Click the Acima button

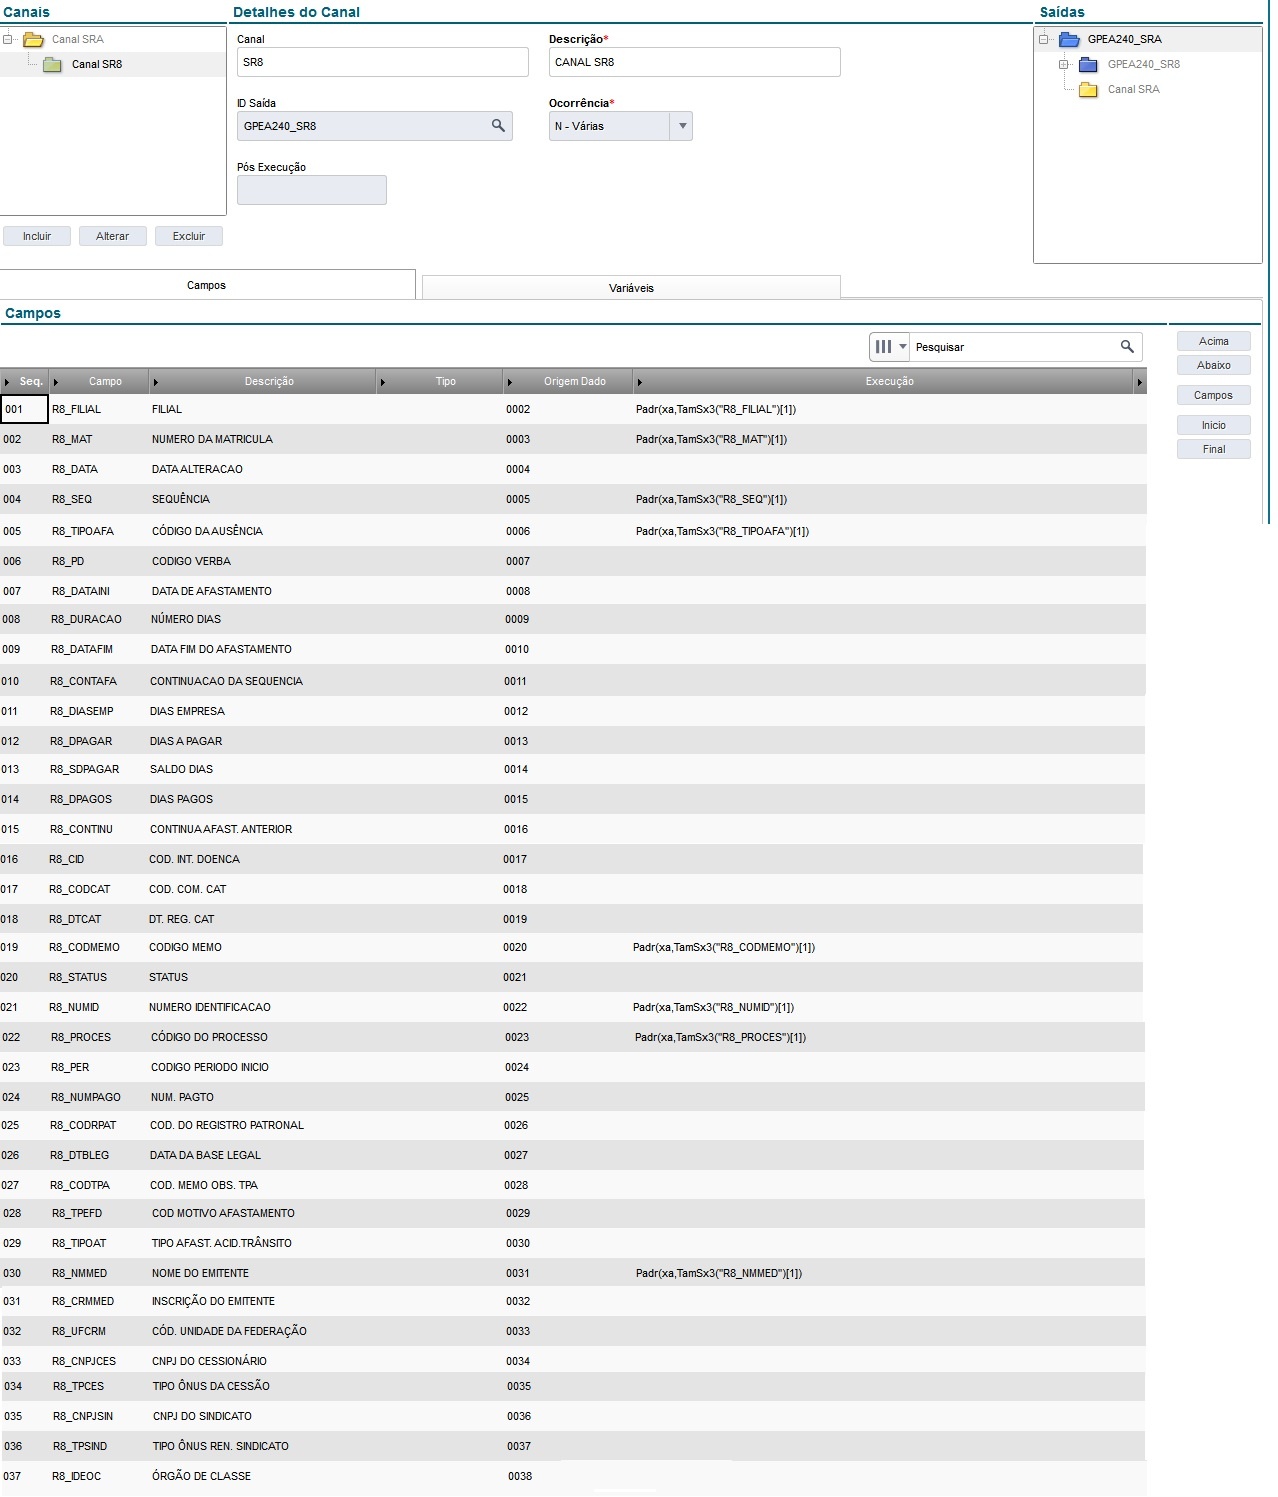(x=1214, y=341)
